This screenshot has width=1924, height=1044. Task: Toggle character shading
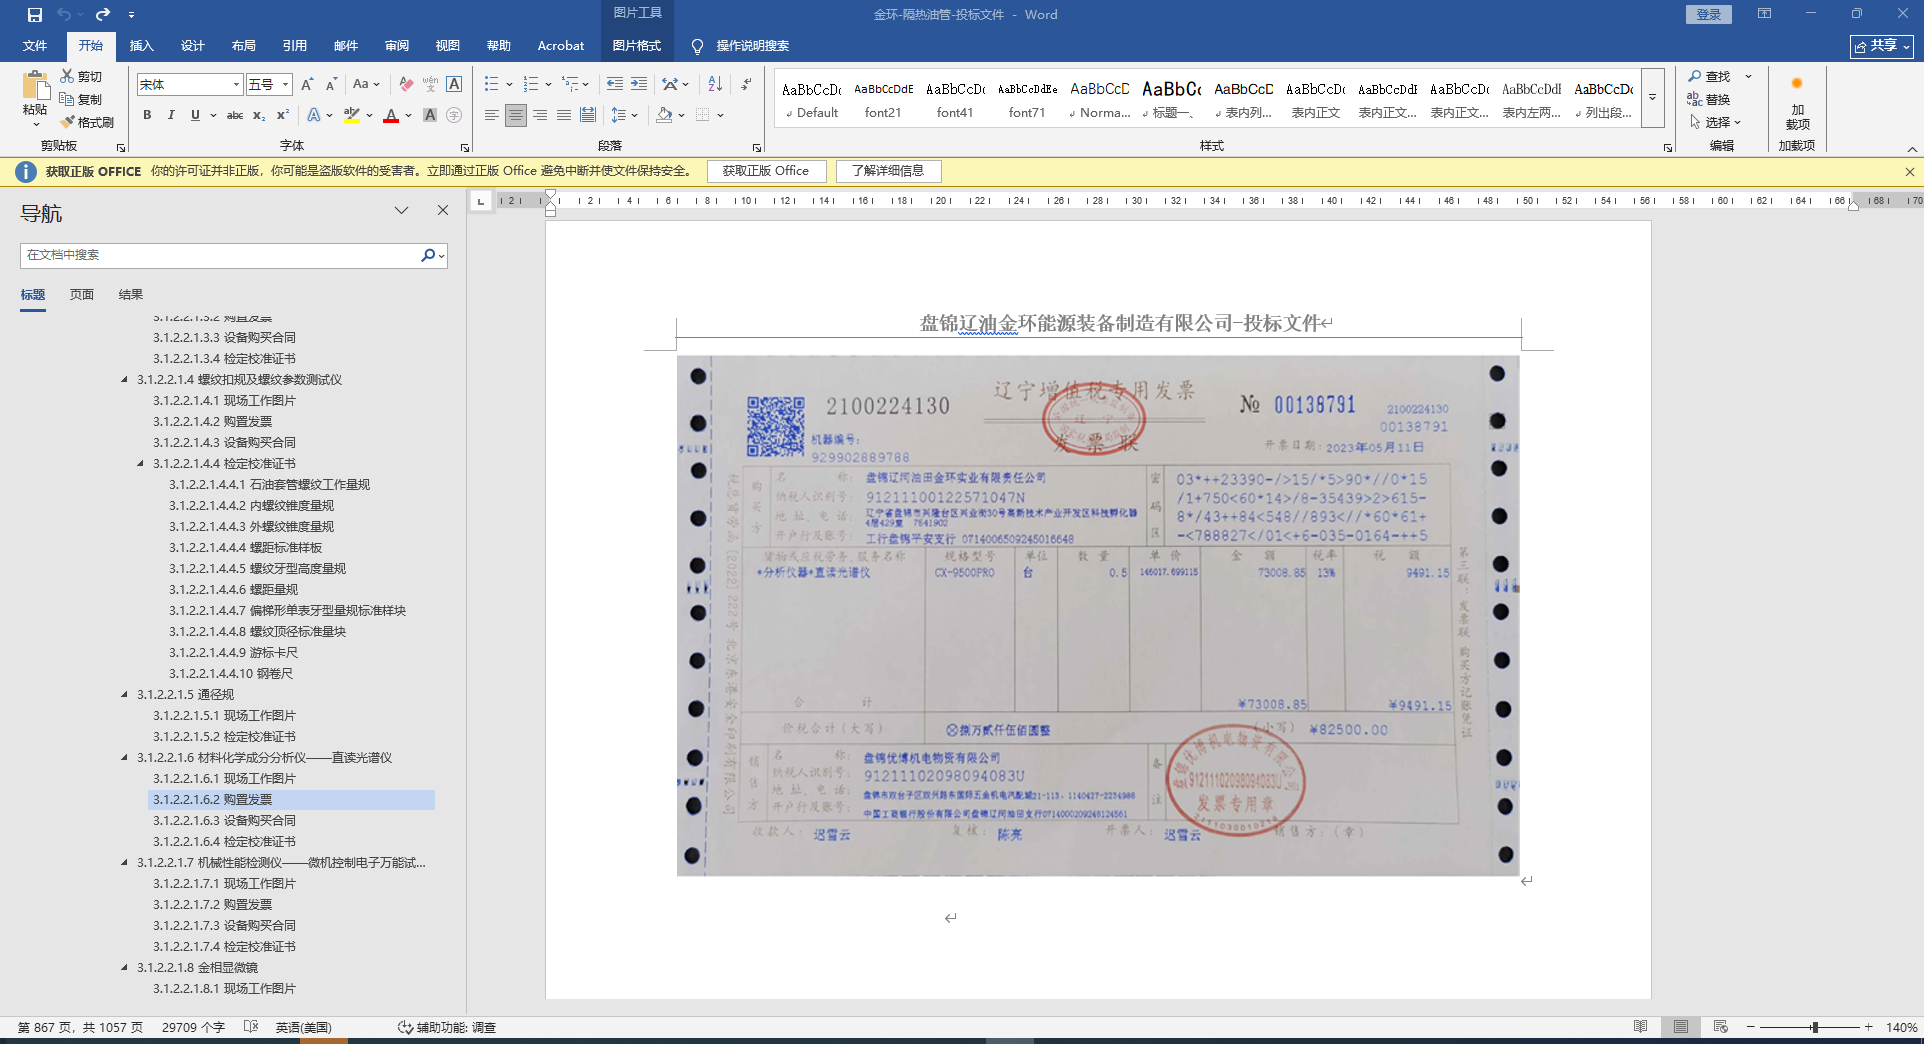pyautogui.click(x=430, y=116)
